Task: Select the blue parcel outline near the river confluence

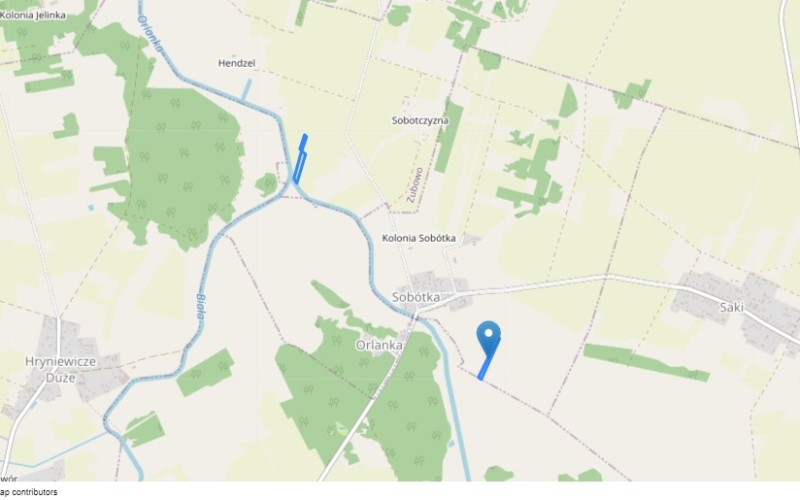Action: (x=300, y=159)
